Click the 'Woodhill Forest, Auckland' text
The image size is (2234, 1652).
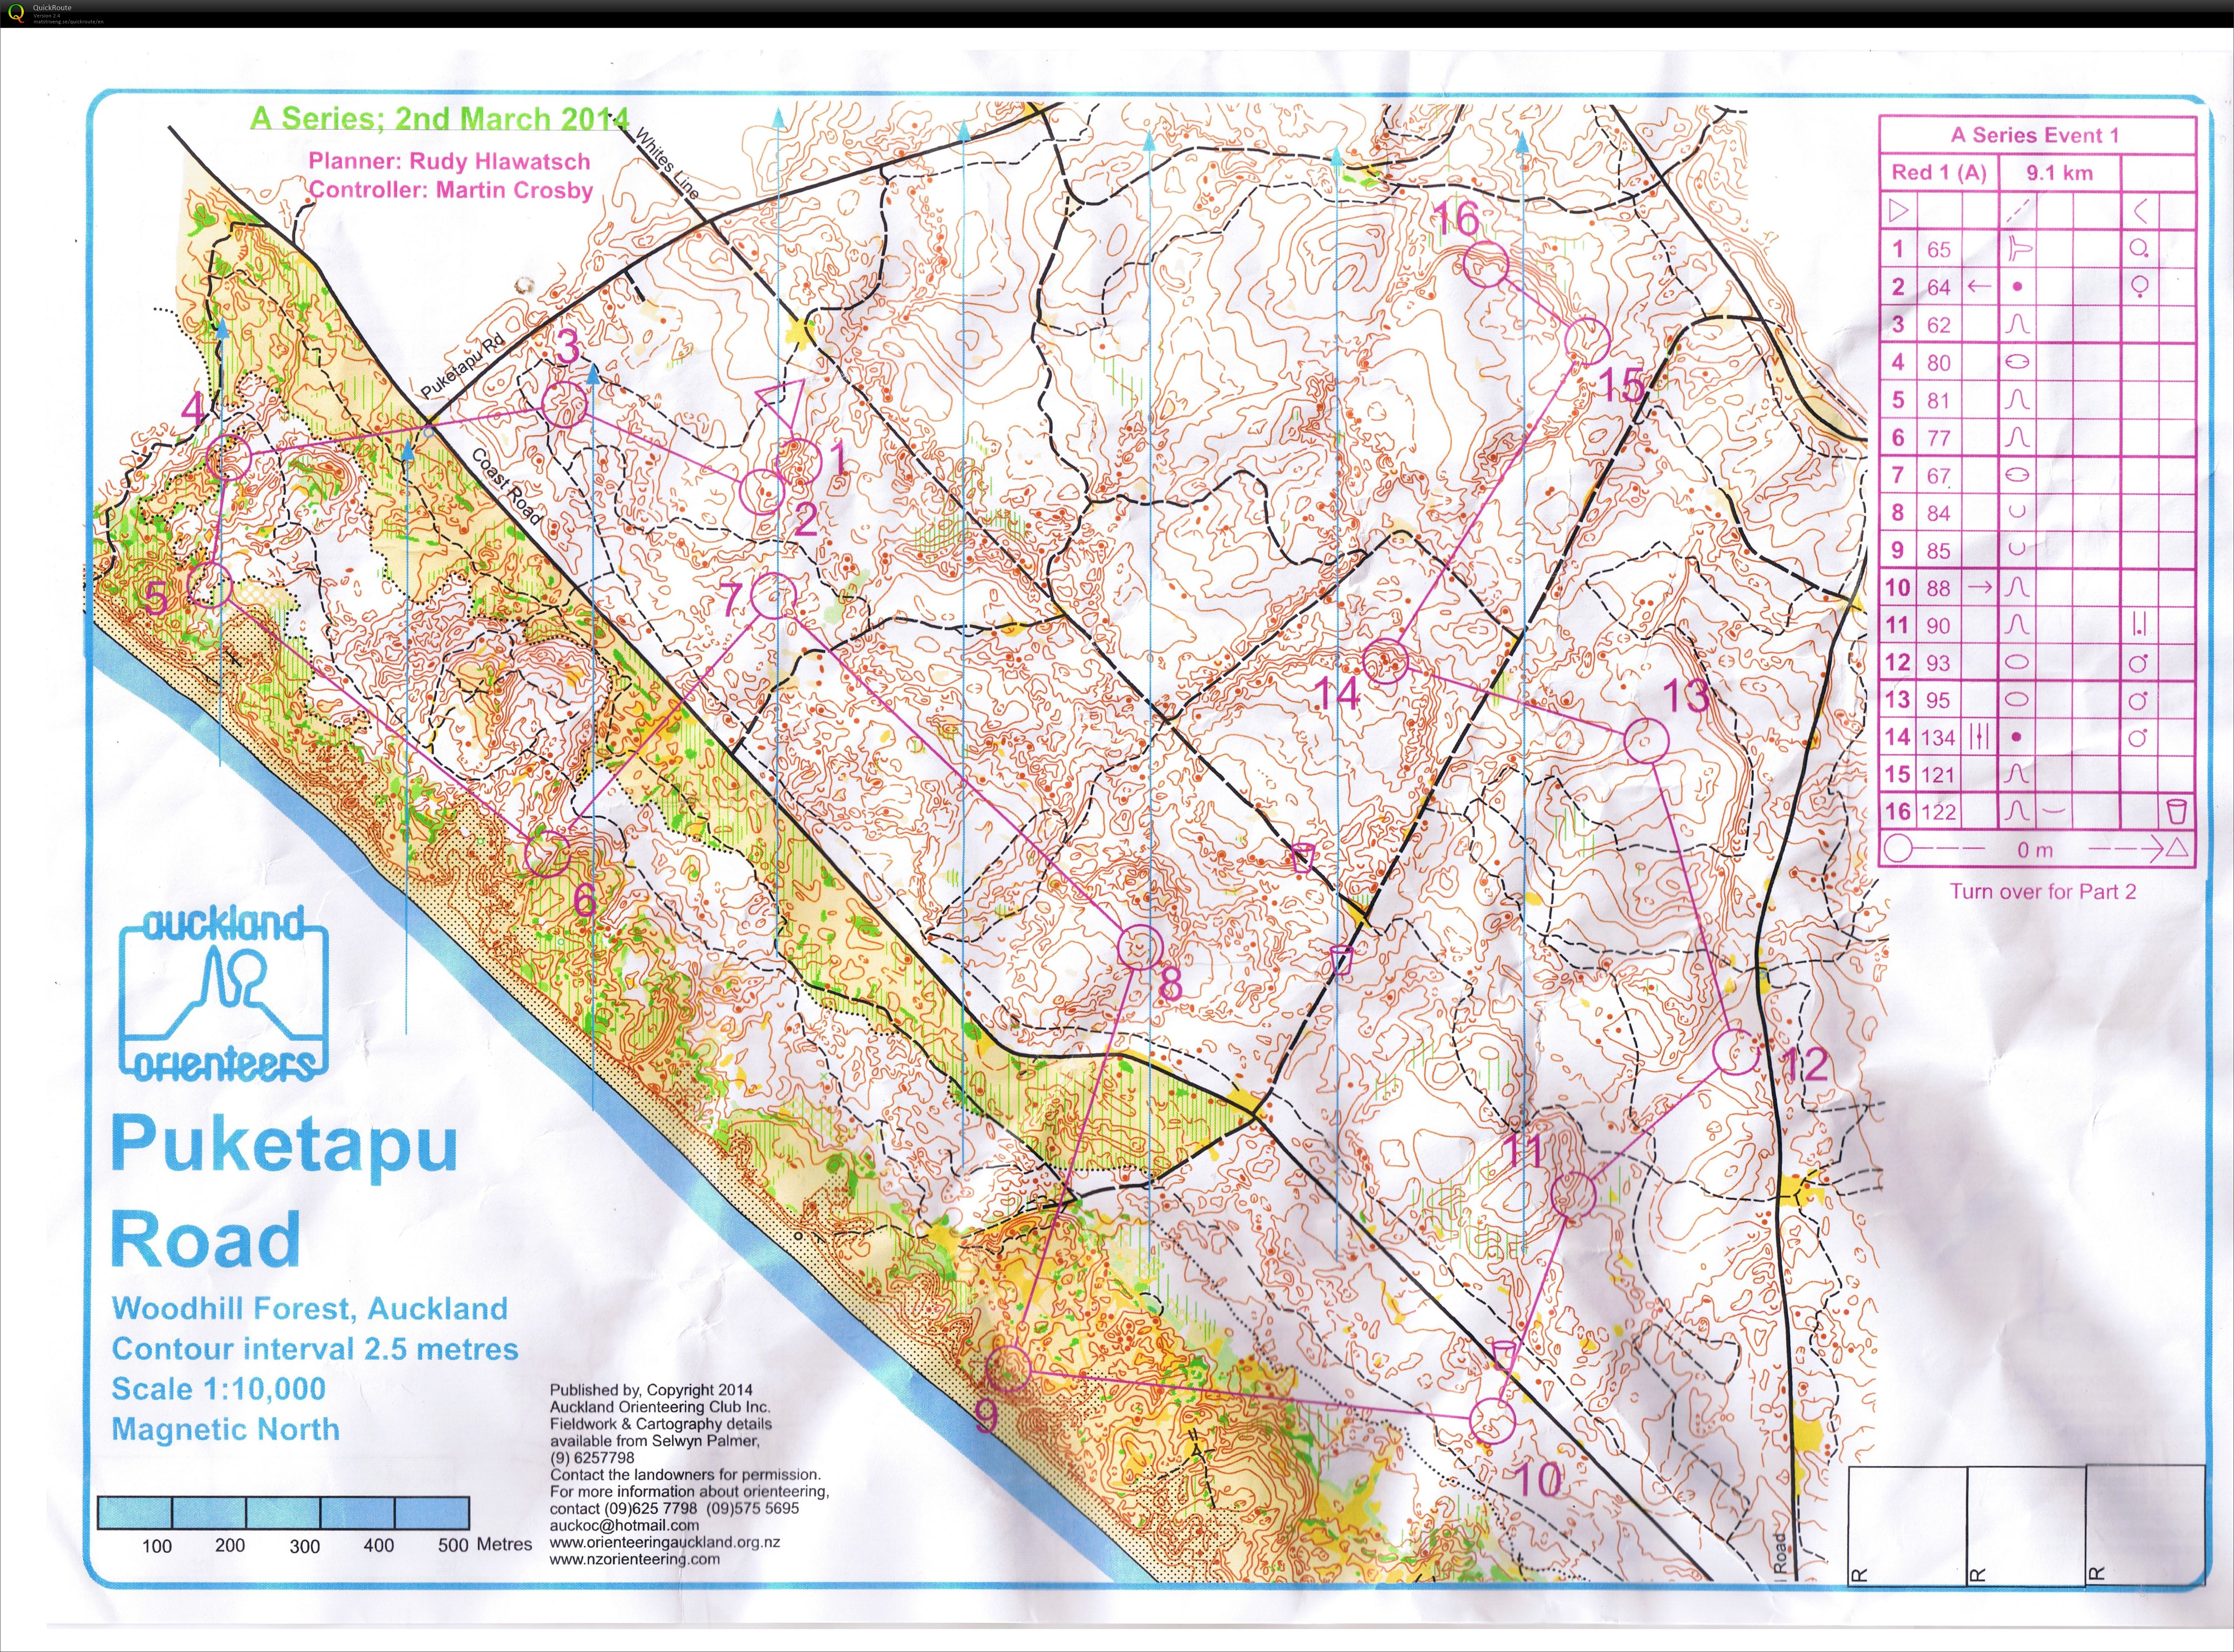pos(310,1308)
